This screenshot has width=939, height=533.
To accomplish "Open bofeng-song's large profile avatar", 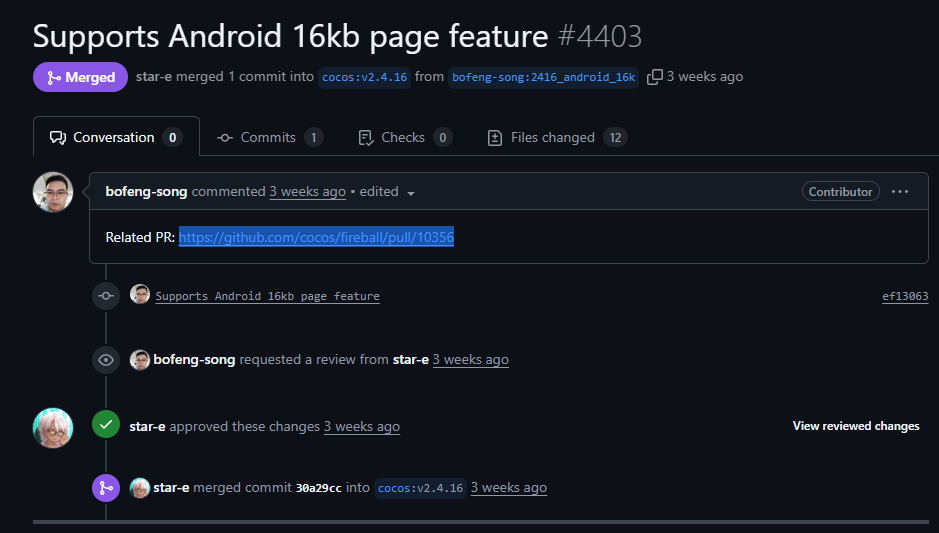I will (53, 192).
